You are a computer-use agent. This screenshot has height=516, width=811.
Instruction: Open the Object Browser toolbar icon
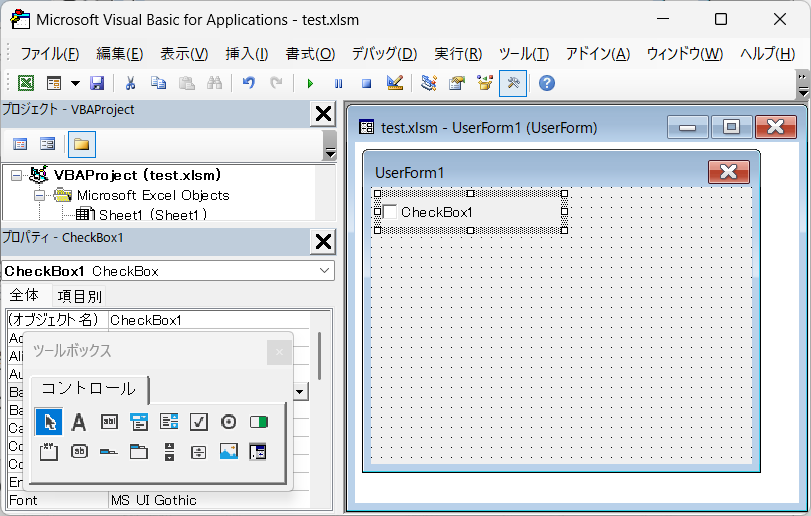pyautogui.click(x=485, y=83)
